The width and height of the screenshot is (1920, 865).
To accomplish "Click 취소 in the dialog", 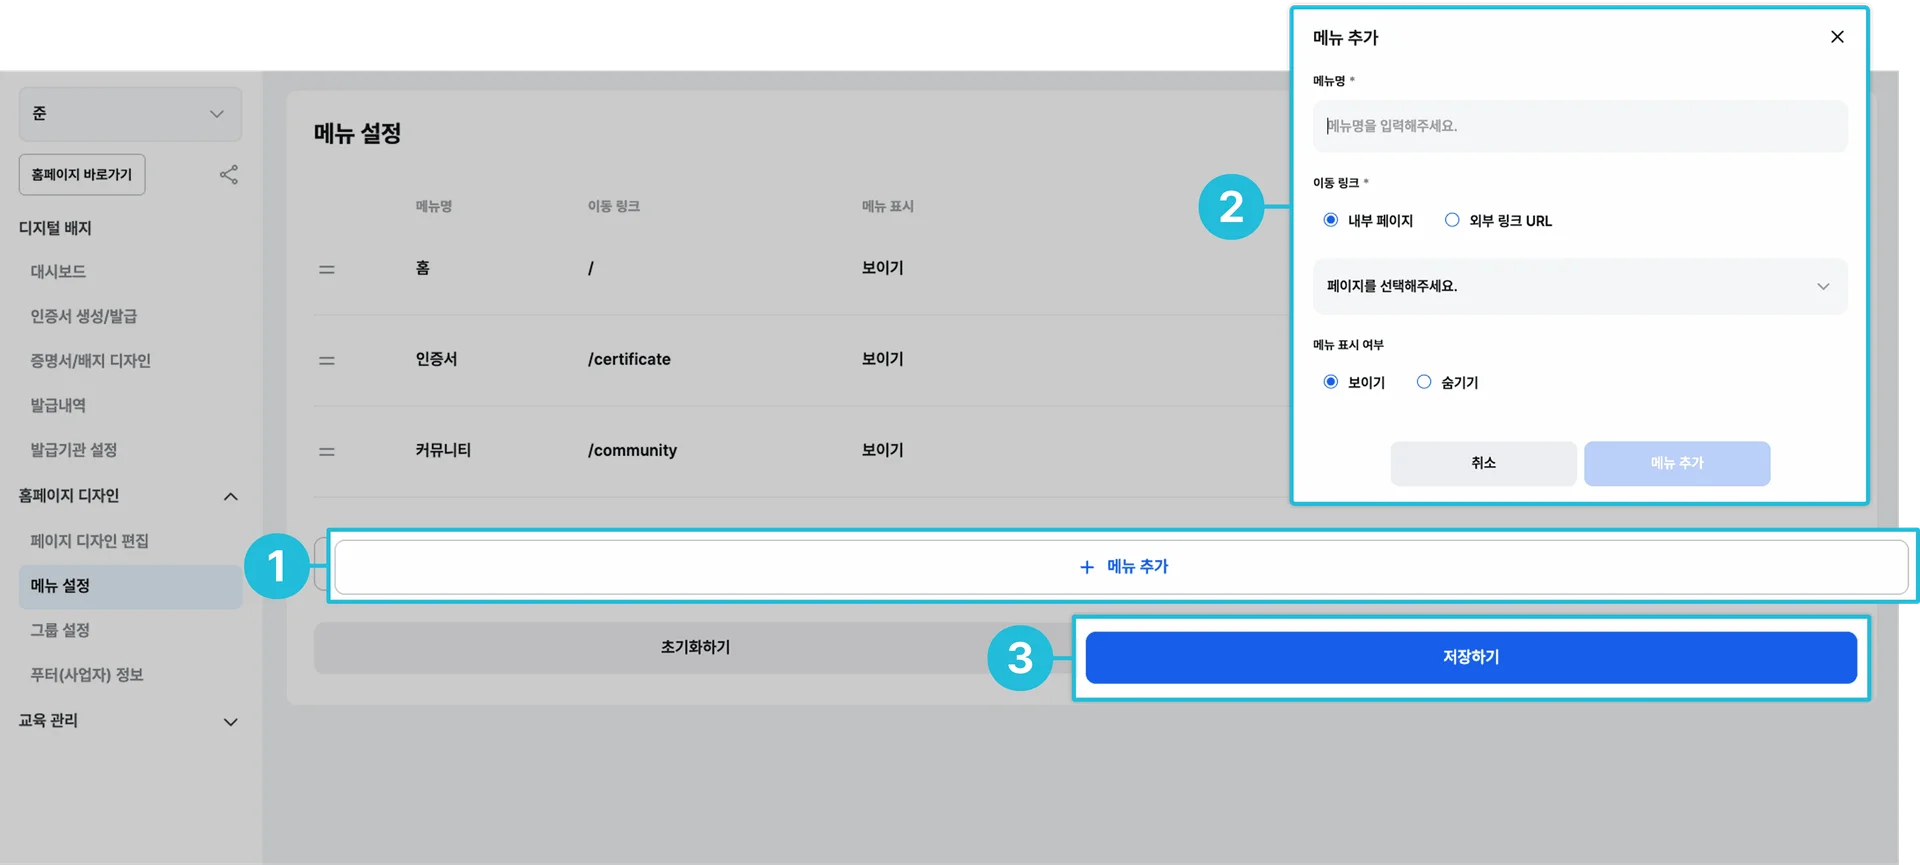I will (x=1483, y=464).
